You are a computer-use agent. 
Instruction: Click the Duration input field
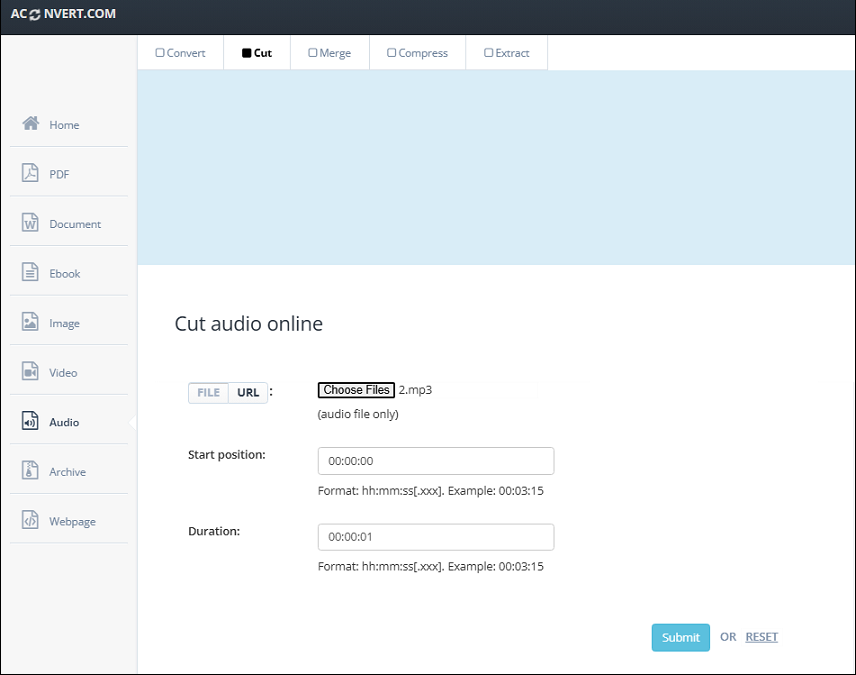pos(436,537)
